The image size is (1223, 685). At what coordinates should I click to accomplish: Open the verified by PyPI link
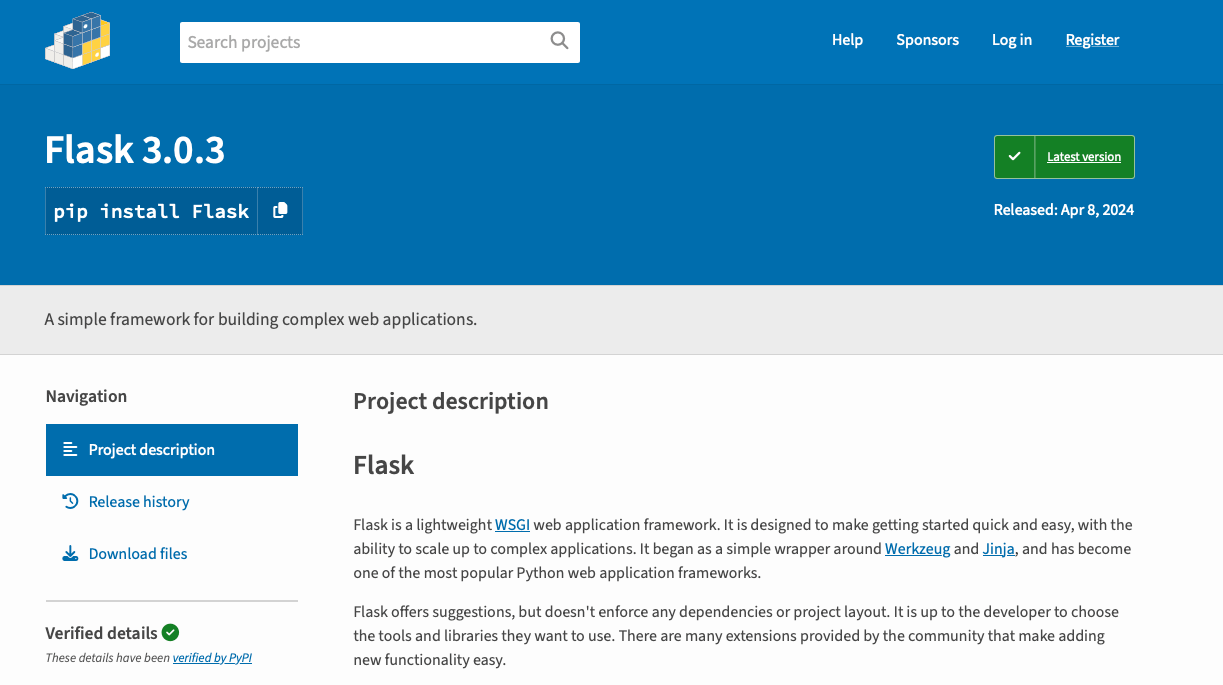pyautogui.click(x=212, y=658)
